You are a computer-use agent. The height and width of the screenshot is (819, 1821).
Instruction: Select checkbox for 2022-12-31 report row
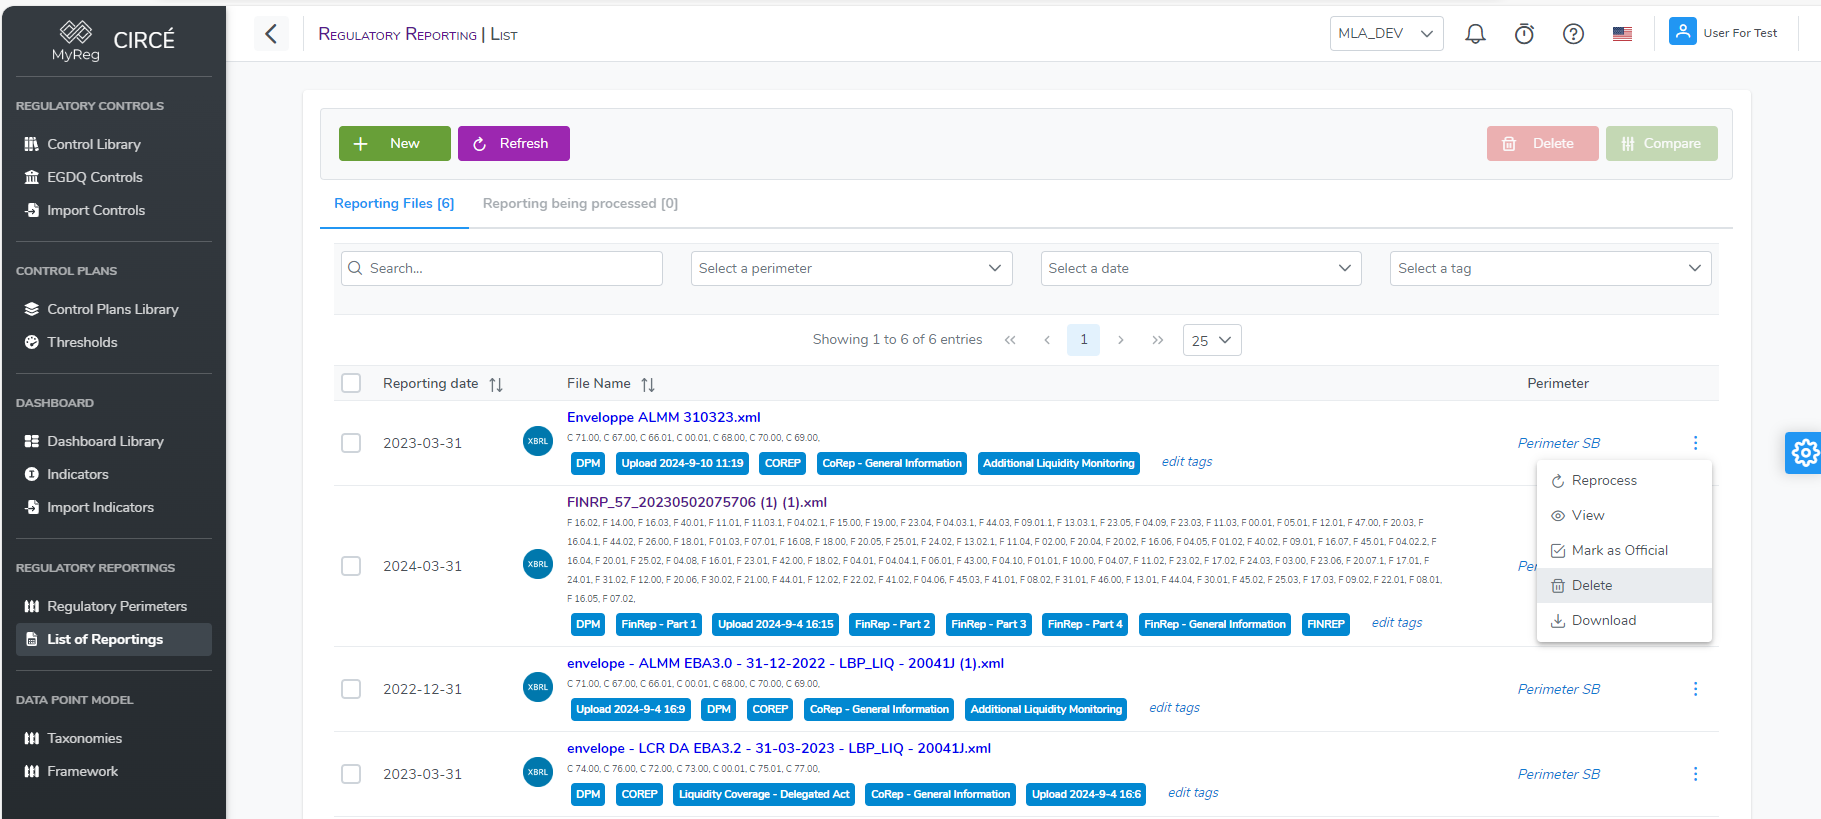[x=351, y=689]
